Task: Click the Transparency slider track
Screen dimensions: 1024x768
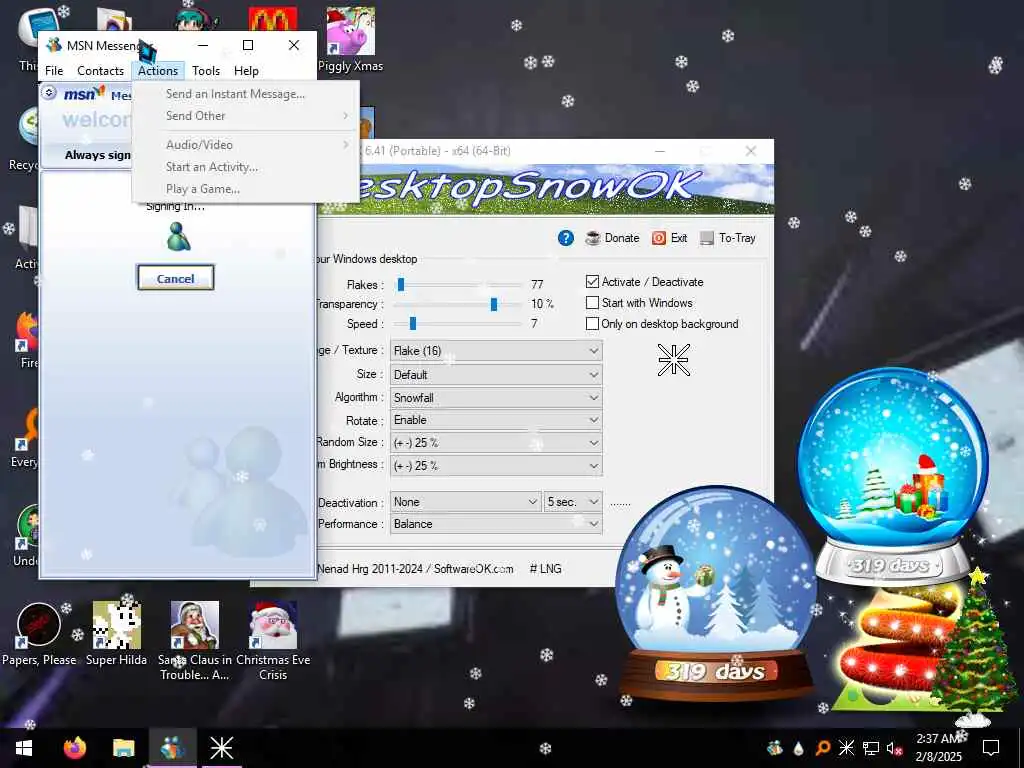Action: click(x=457, y=304)
